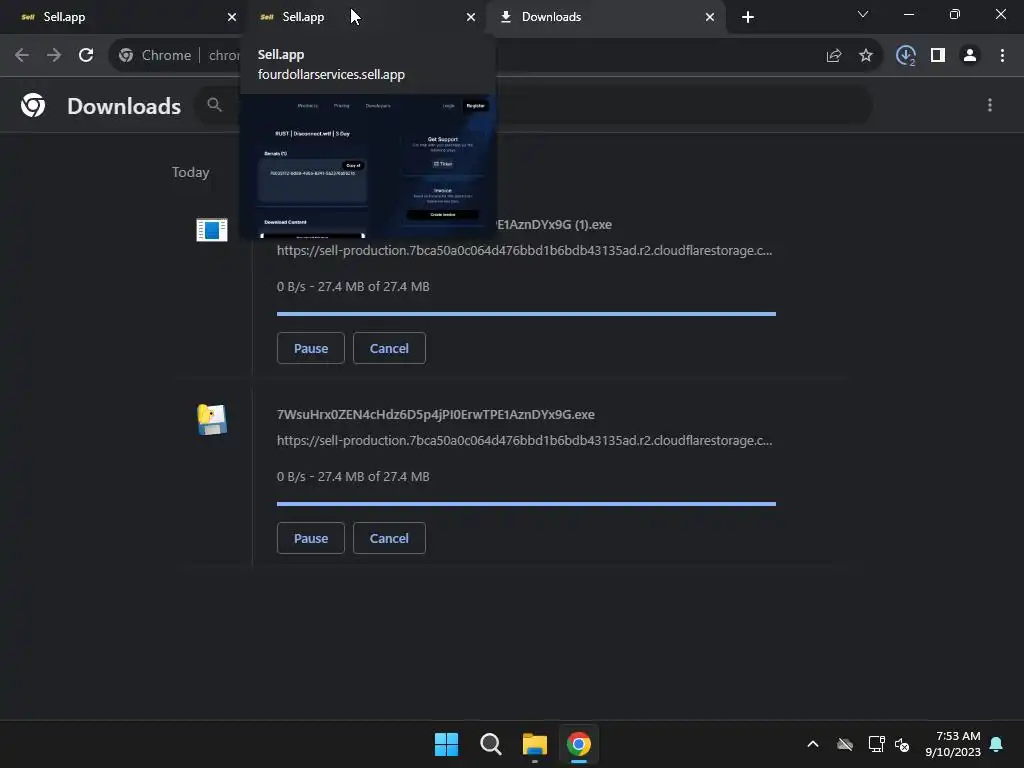The width and height of the screenshot is (1024, 768).
Task: Open the downloads indicator in the toolbar
Action: tap(905, 56)
